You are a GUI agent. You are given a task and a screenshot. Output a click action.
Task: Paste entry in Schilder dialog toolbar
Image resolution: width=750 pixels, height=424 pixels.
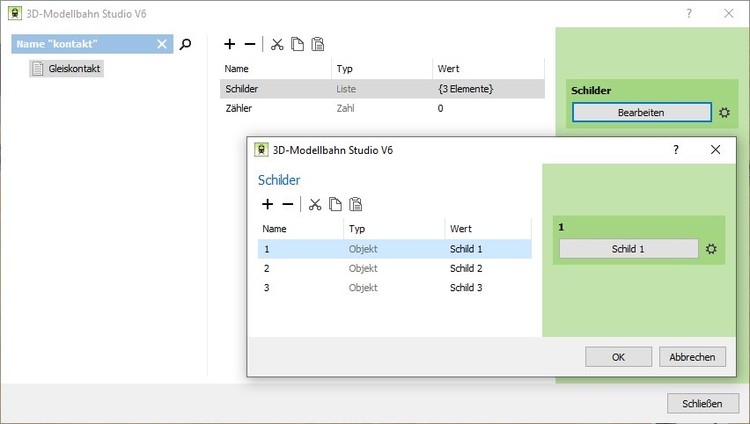(x=355, y=204)
